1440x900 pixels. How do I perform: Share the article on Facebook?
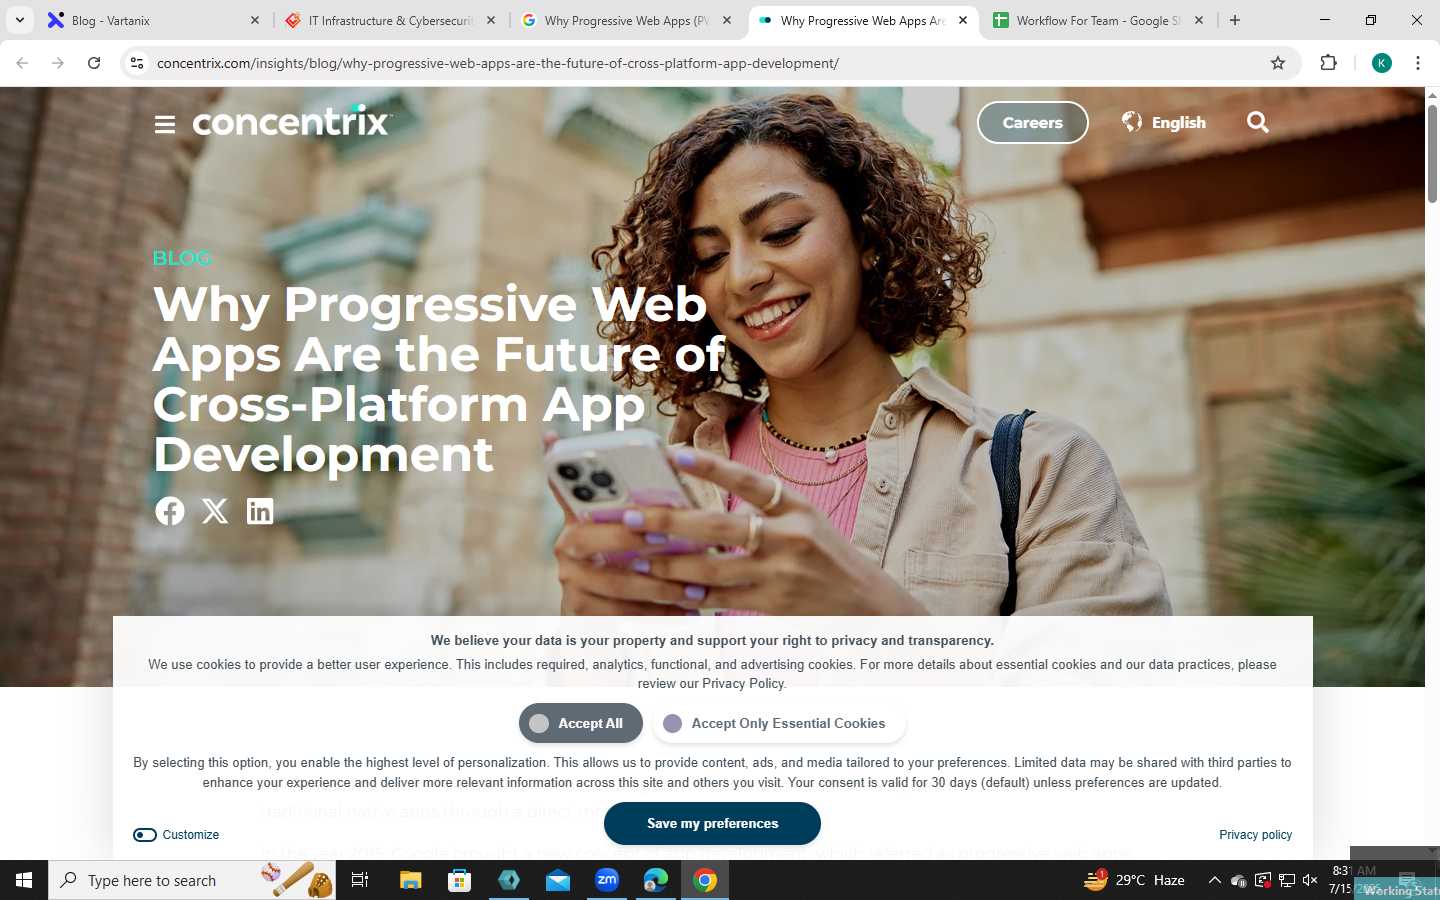coord(170,511)
